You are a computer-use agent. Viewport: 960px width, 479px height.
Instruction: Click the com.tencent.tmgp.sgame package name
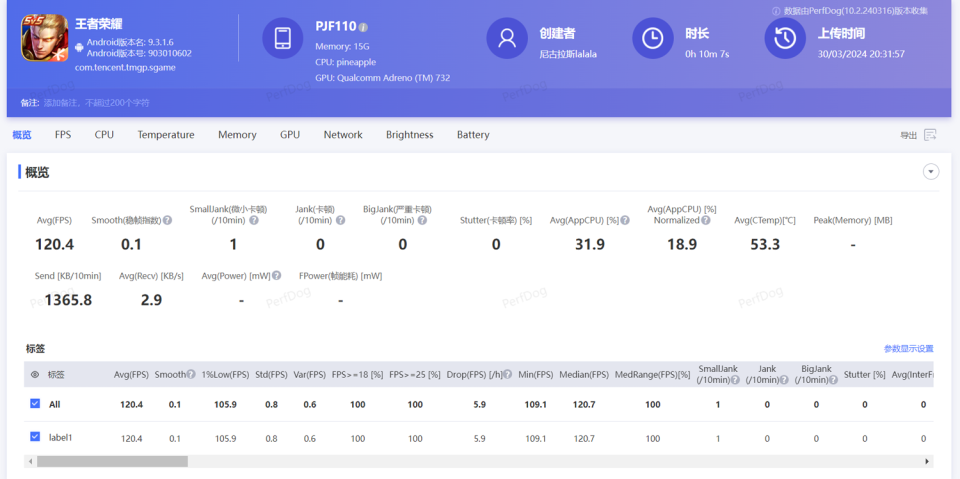[x=125, y=67]
